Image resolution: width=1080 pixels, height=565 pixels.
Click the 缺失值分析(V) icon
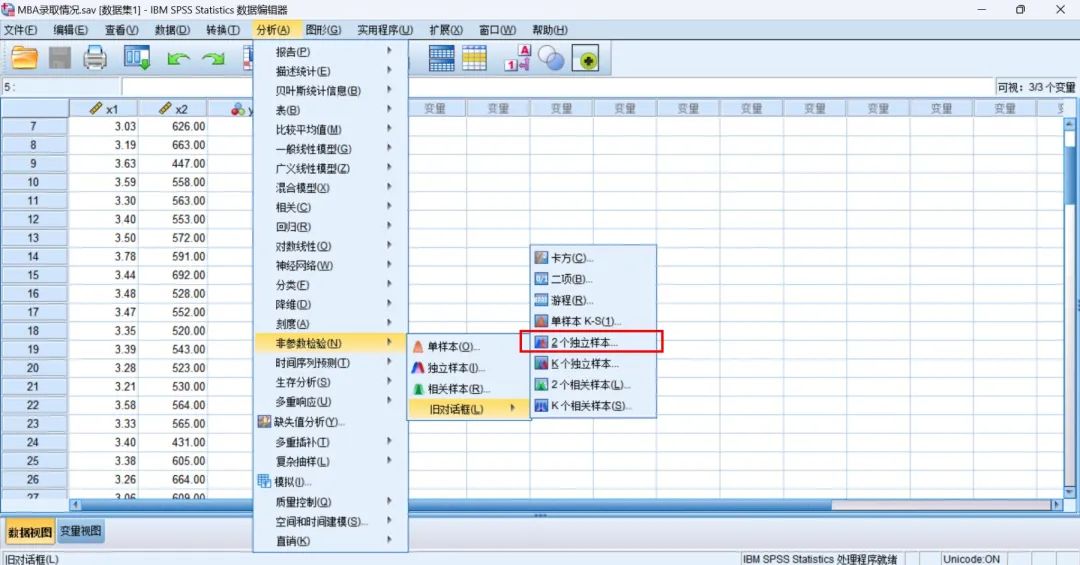point(264,422)
